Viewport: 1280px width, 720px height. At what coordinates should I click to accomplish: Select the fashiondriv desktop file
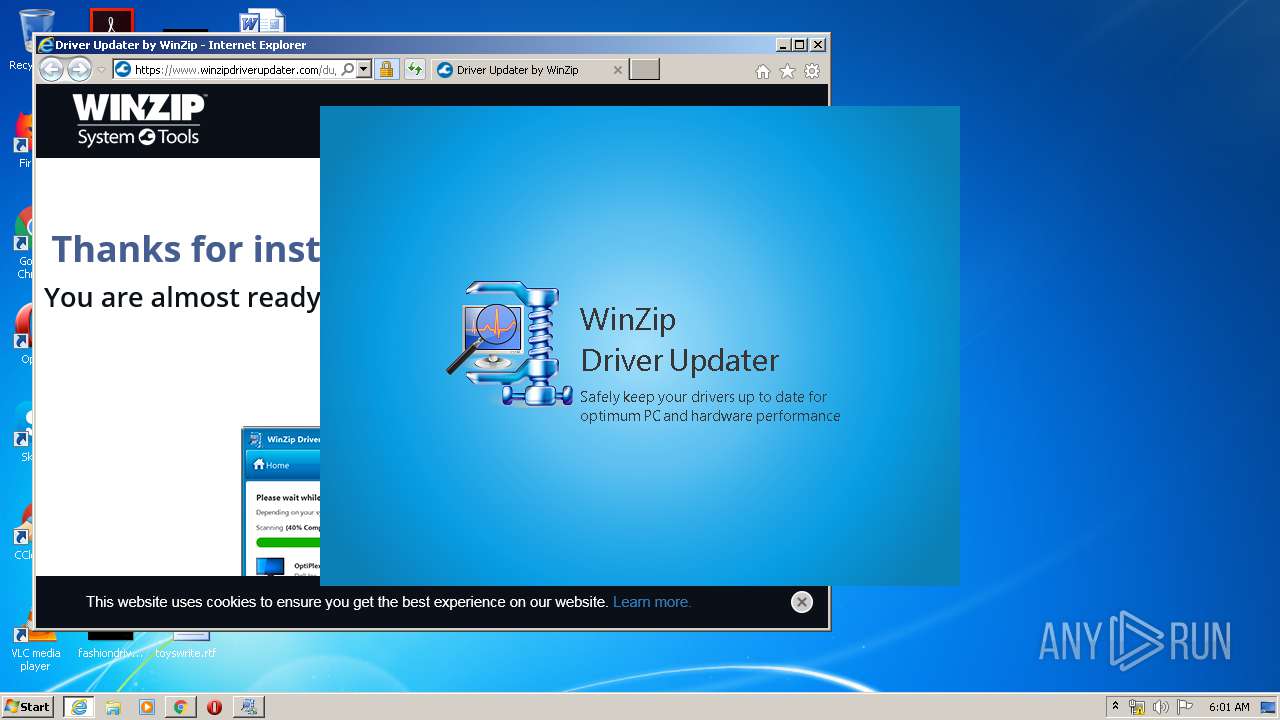pos(110,644)
